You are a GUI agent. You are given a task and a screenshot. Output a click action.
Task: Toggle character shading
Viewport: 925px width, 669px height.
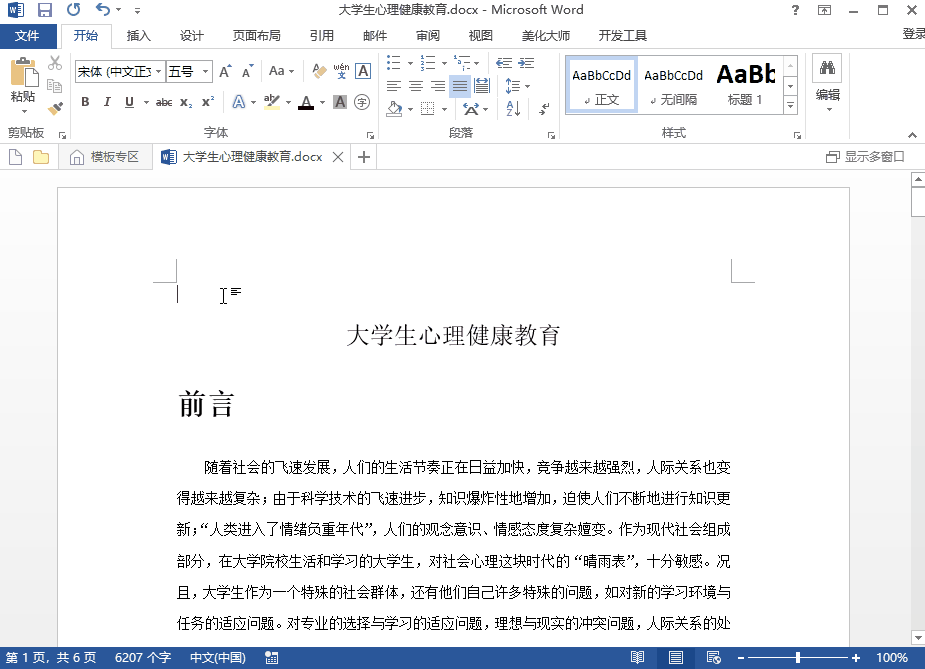pyautogui.click(x=340, y=102)
